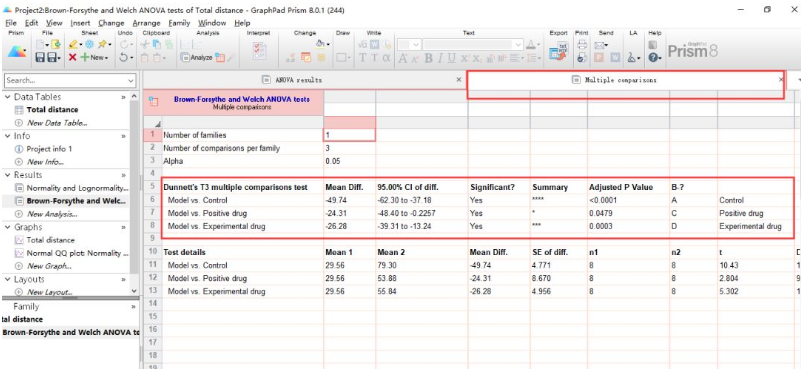Collapse the Graphs section in navigator
Image resolution: width=806 pixels, height=369 pixels.
coord(7,227)
